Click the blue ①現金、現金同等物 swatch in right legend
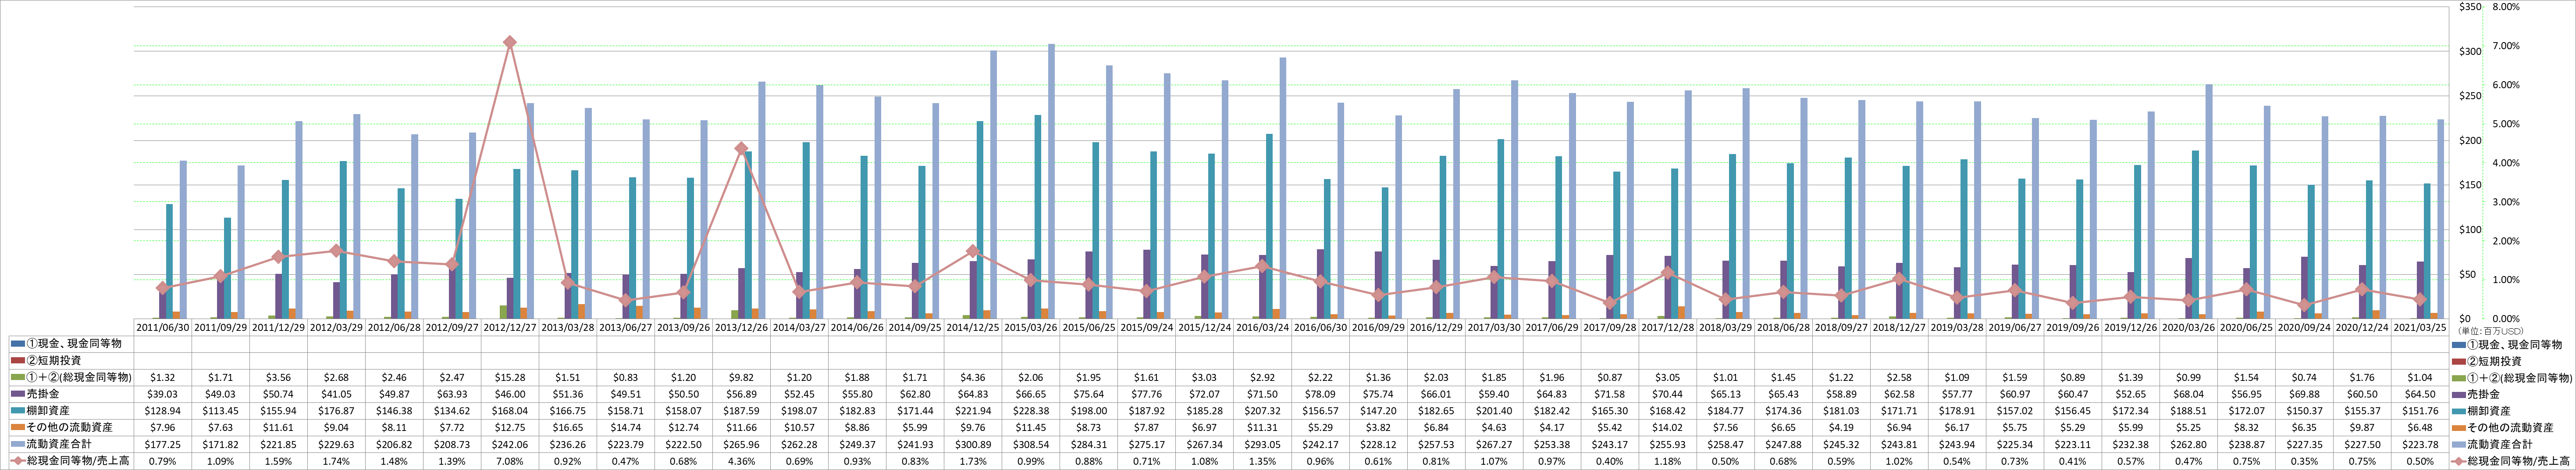 (x=2460, y=345)
